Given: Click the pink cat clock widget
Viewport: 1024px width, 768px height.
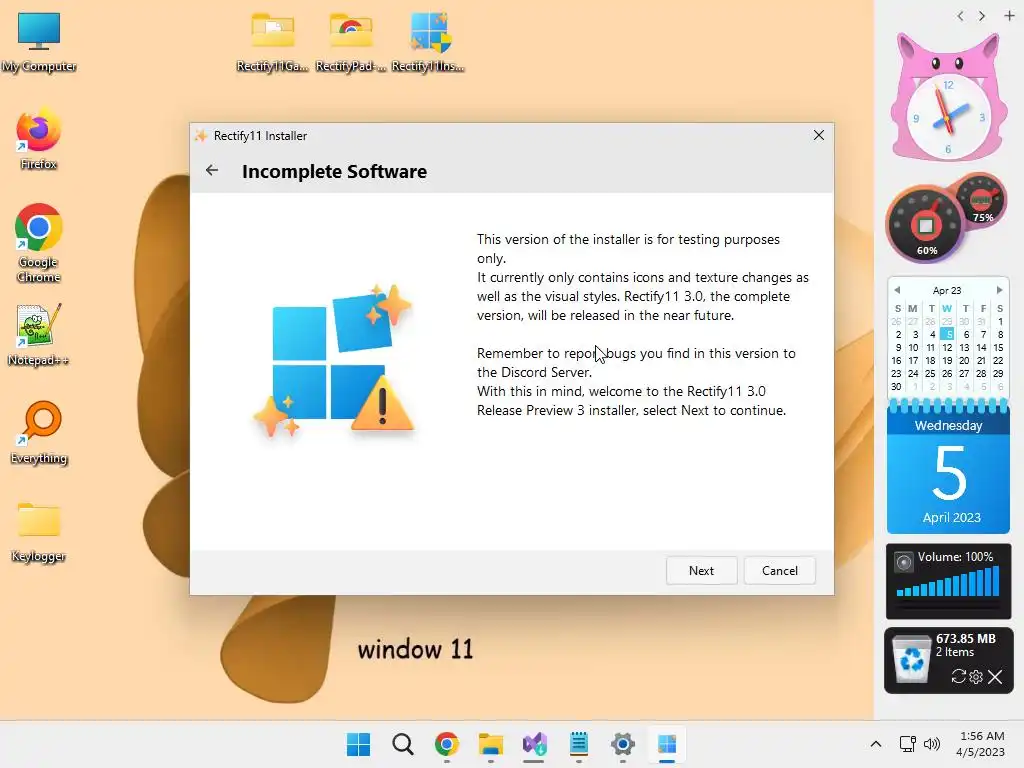Looking at the screenshot, I should 948,97.
